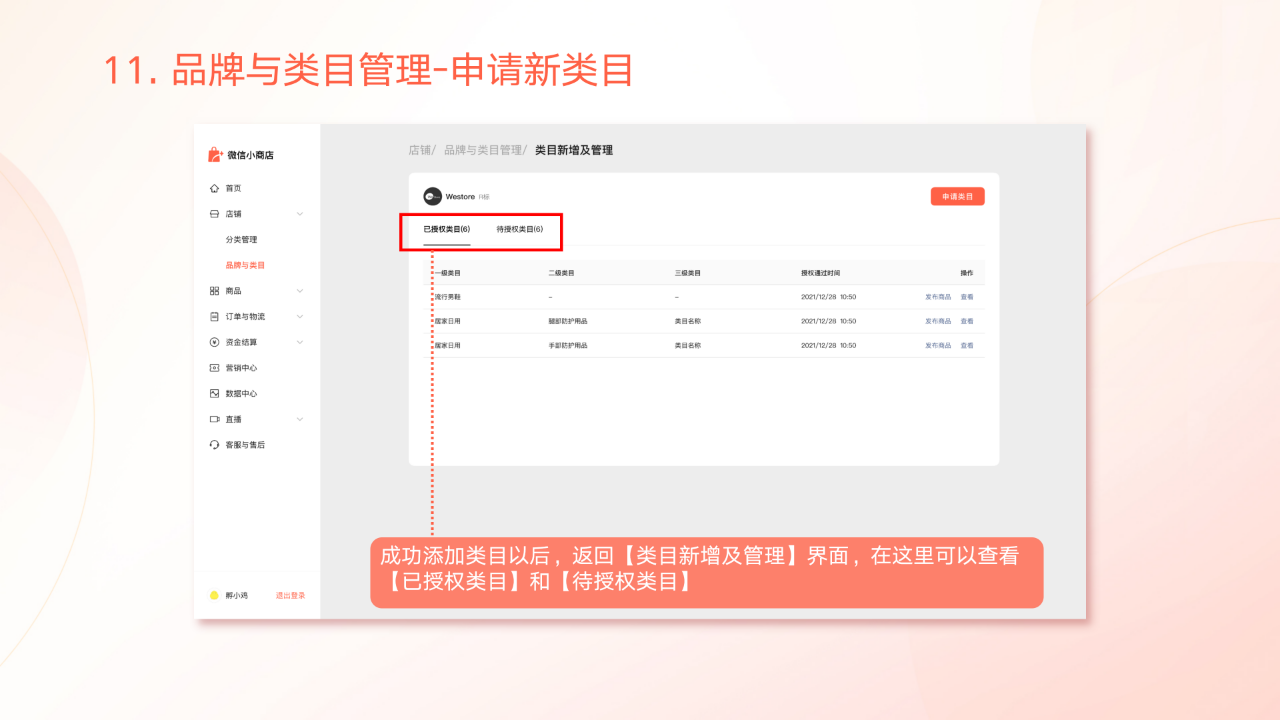Click the 首页 home icon
Viewport: 1280px width, 720px height.
(214, 188)
